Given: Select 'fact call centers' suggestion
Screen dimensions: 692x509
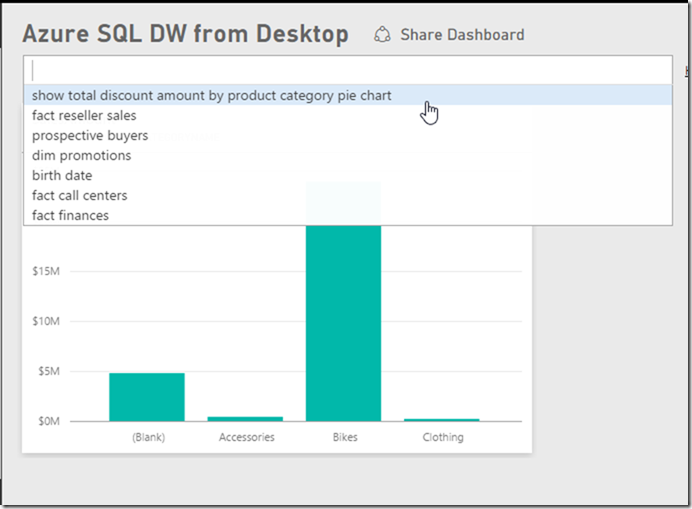Looking at the screenshot, I should pos(348,195).
